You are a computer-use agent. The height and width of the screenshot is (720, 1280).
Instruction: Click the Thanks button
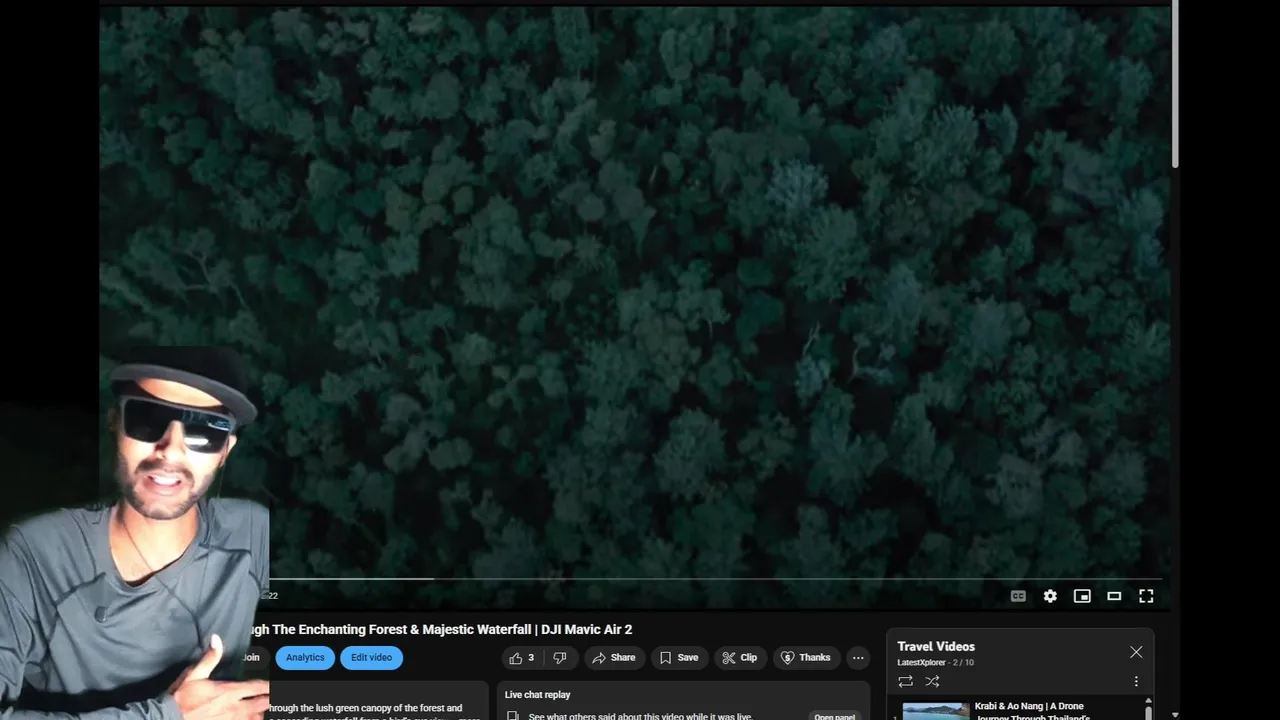(x=805, y=658)
